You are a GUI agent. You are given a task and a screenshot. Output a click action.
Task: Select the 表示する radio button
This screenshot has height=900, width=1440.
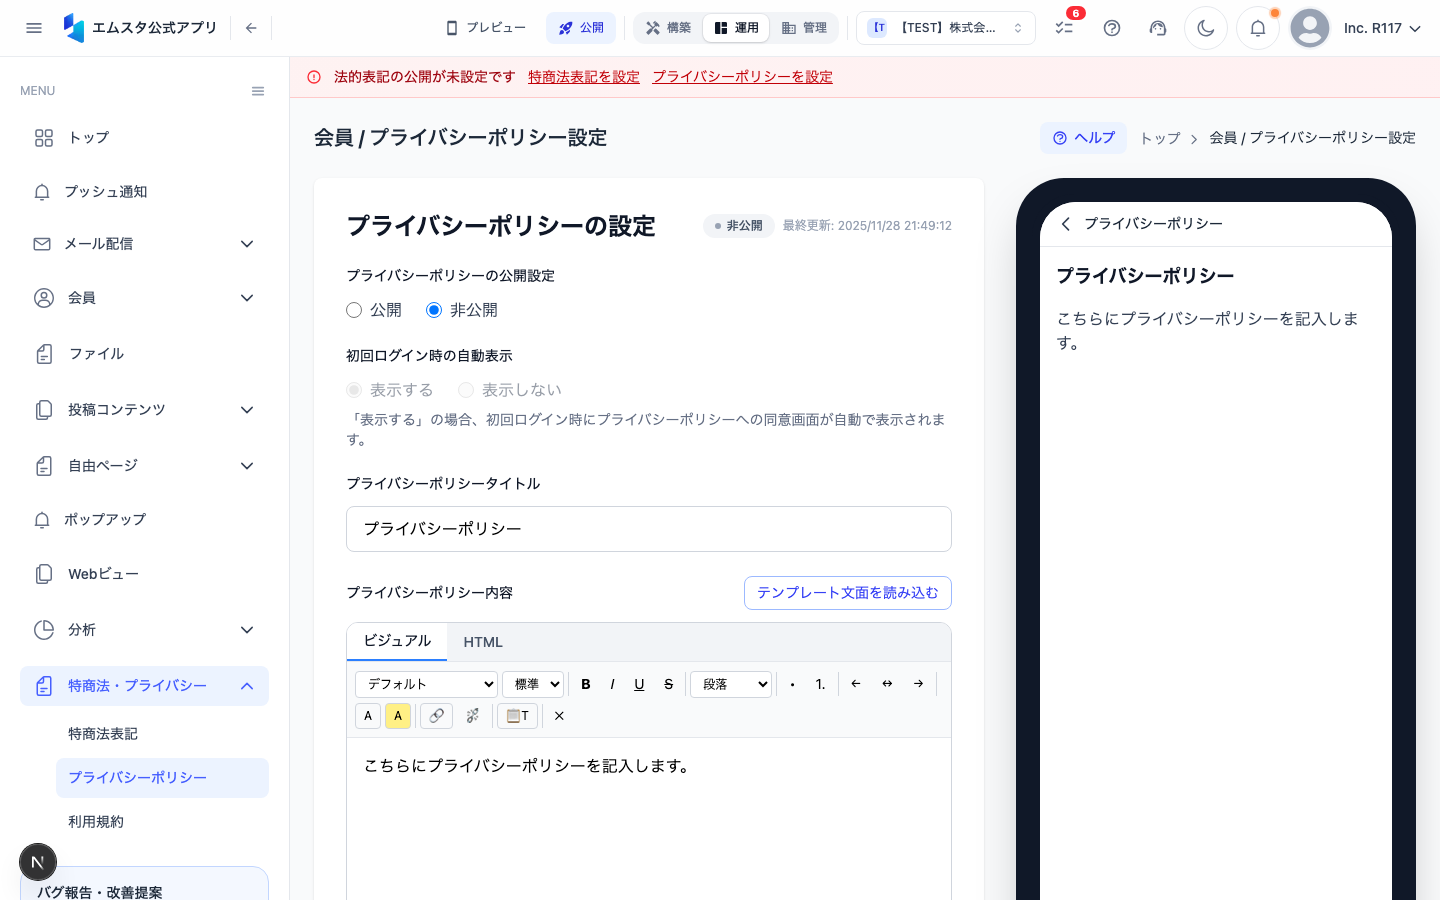pos(354,390)
